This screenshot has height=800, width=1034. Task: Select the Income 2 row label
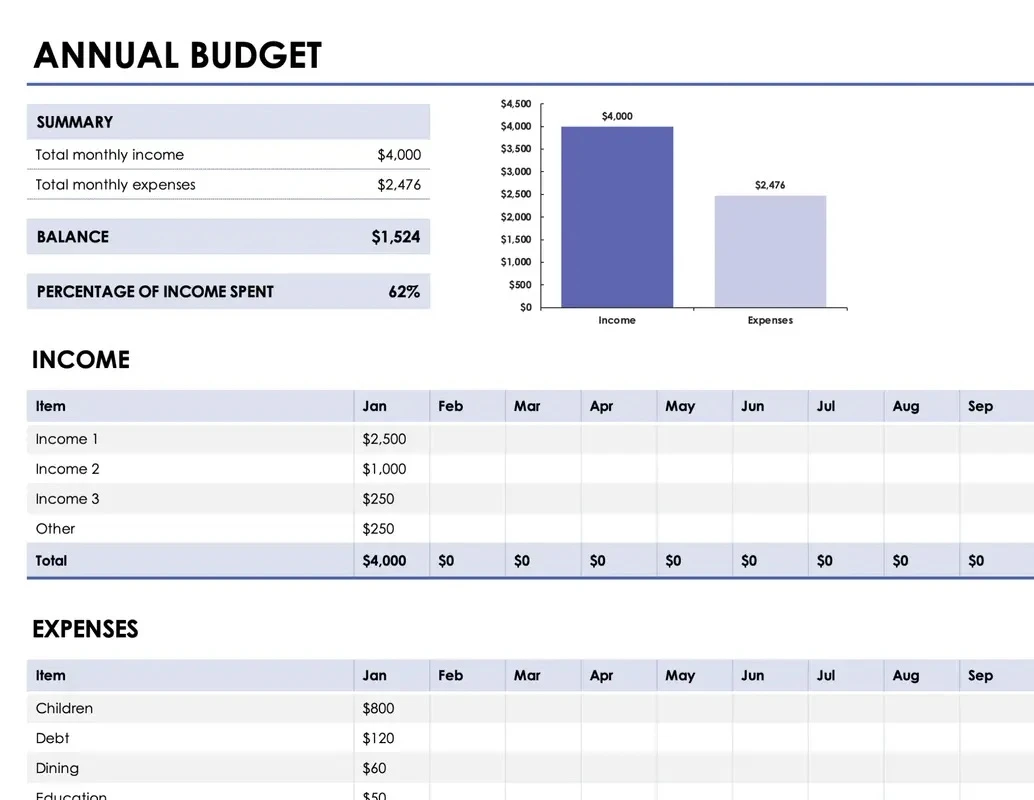click(67, 469)
